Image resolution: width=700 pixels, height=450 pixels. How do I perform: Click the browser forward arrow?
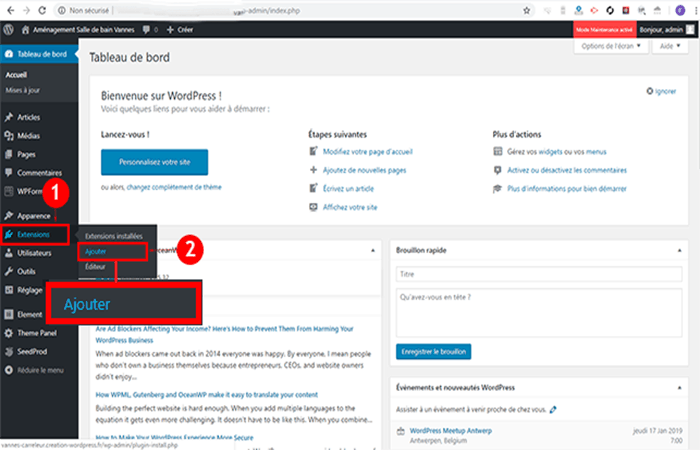tap(26, 10)
